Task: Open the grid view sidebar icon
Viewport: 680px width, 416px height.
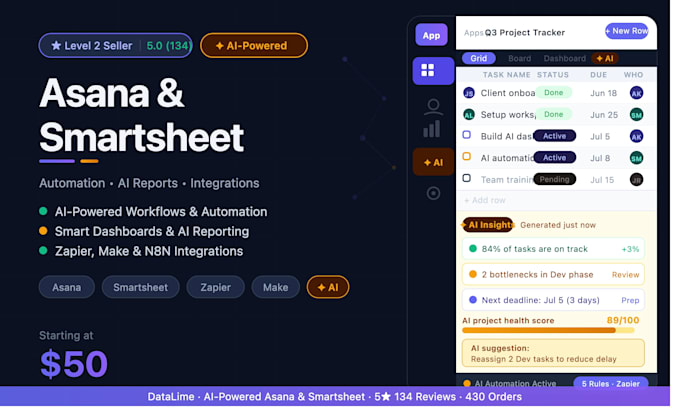Action: click(433, 71)
